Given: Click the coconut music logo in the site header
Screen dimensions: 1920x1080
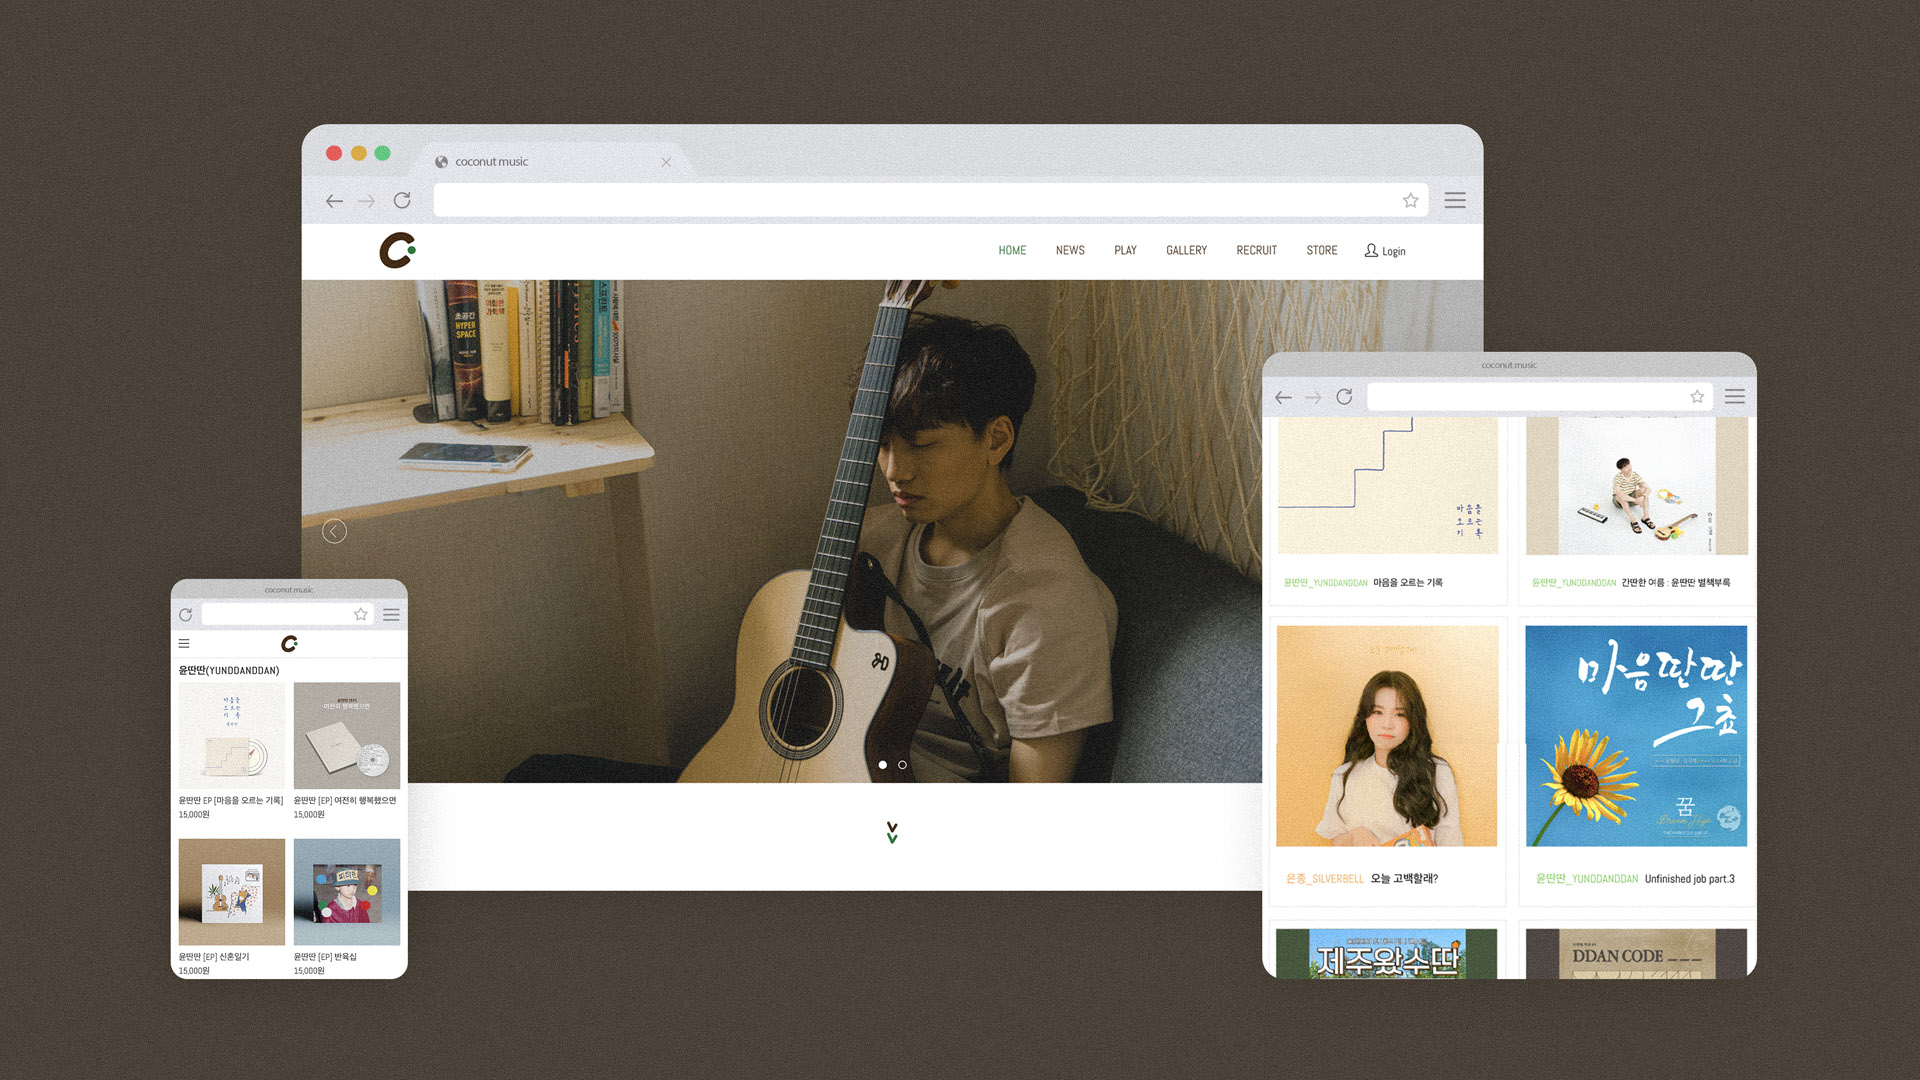Looking at the screenshot, I should pos(397,250).
